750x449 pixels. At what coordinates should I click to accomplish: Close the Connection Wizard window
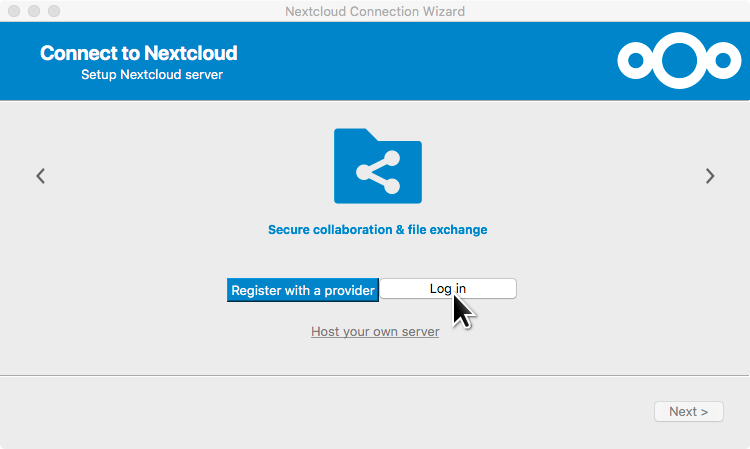[x=14, y=11]
